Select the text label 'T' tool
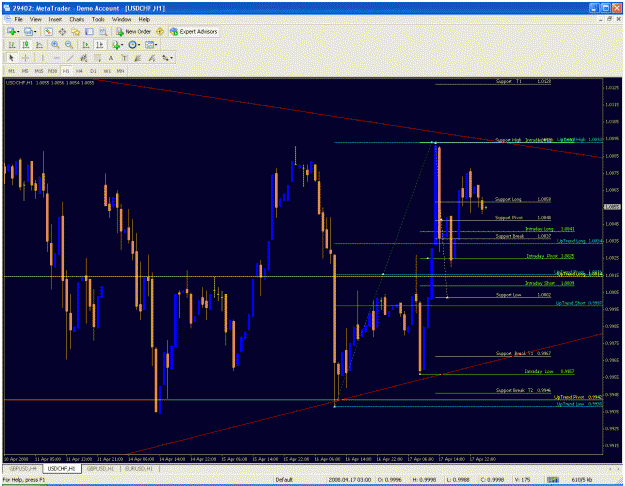Screen dimensions: 625x486 pyautogui.click(x=124, y=58)
